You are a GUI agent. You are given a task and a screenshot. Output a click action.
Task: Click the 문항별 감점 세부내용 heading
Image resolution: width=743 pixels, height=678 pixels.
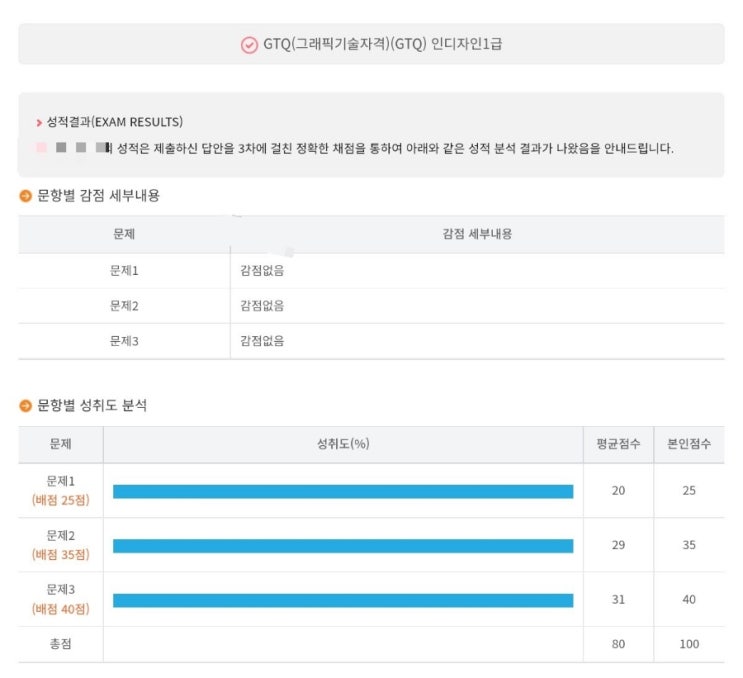(99, 195)
